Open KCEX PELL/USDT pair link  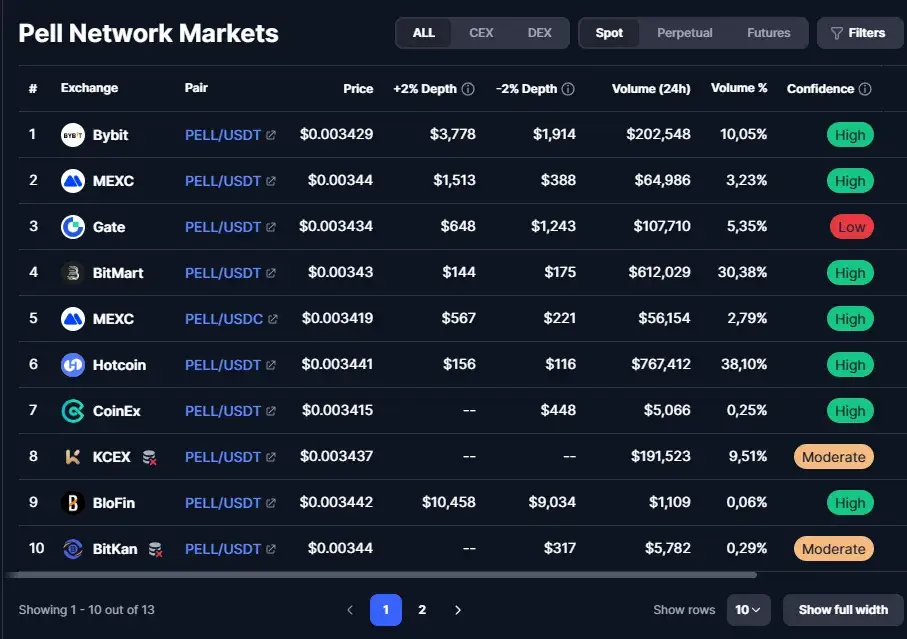223,457
